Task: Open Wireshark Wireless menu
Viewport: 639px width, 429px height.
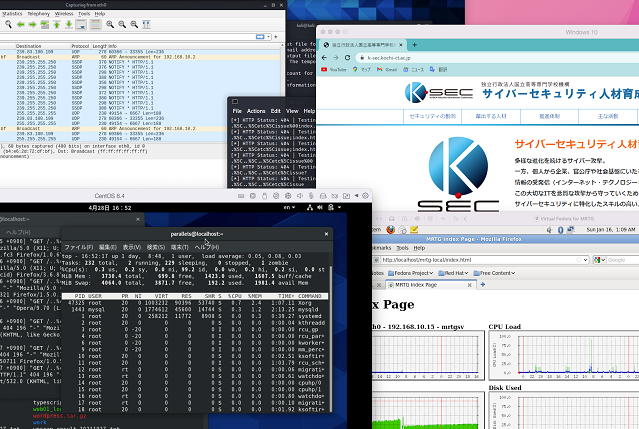Action: click(64, 13)
